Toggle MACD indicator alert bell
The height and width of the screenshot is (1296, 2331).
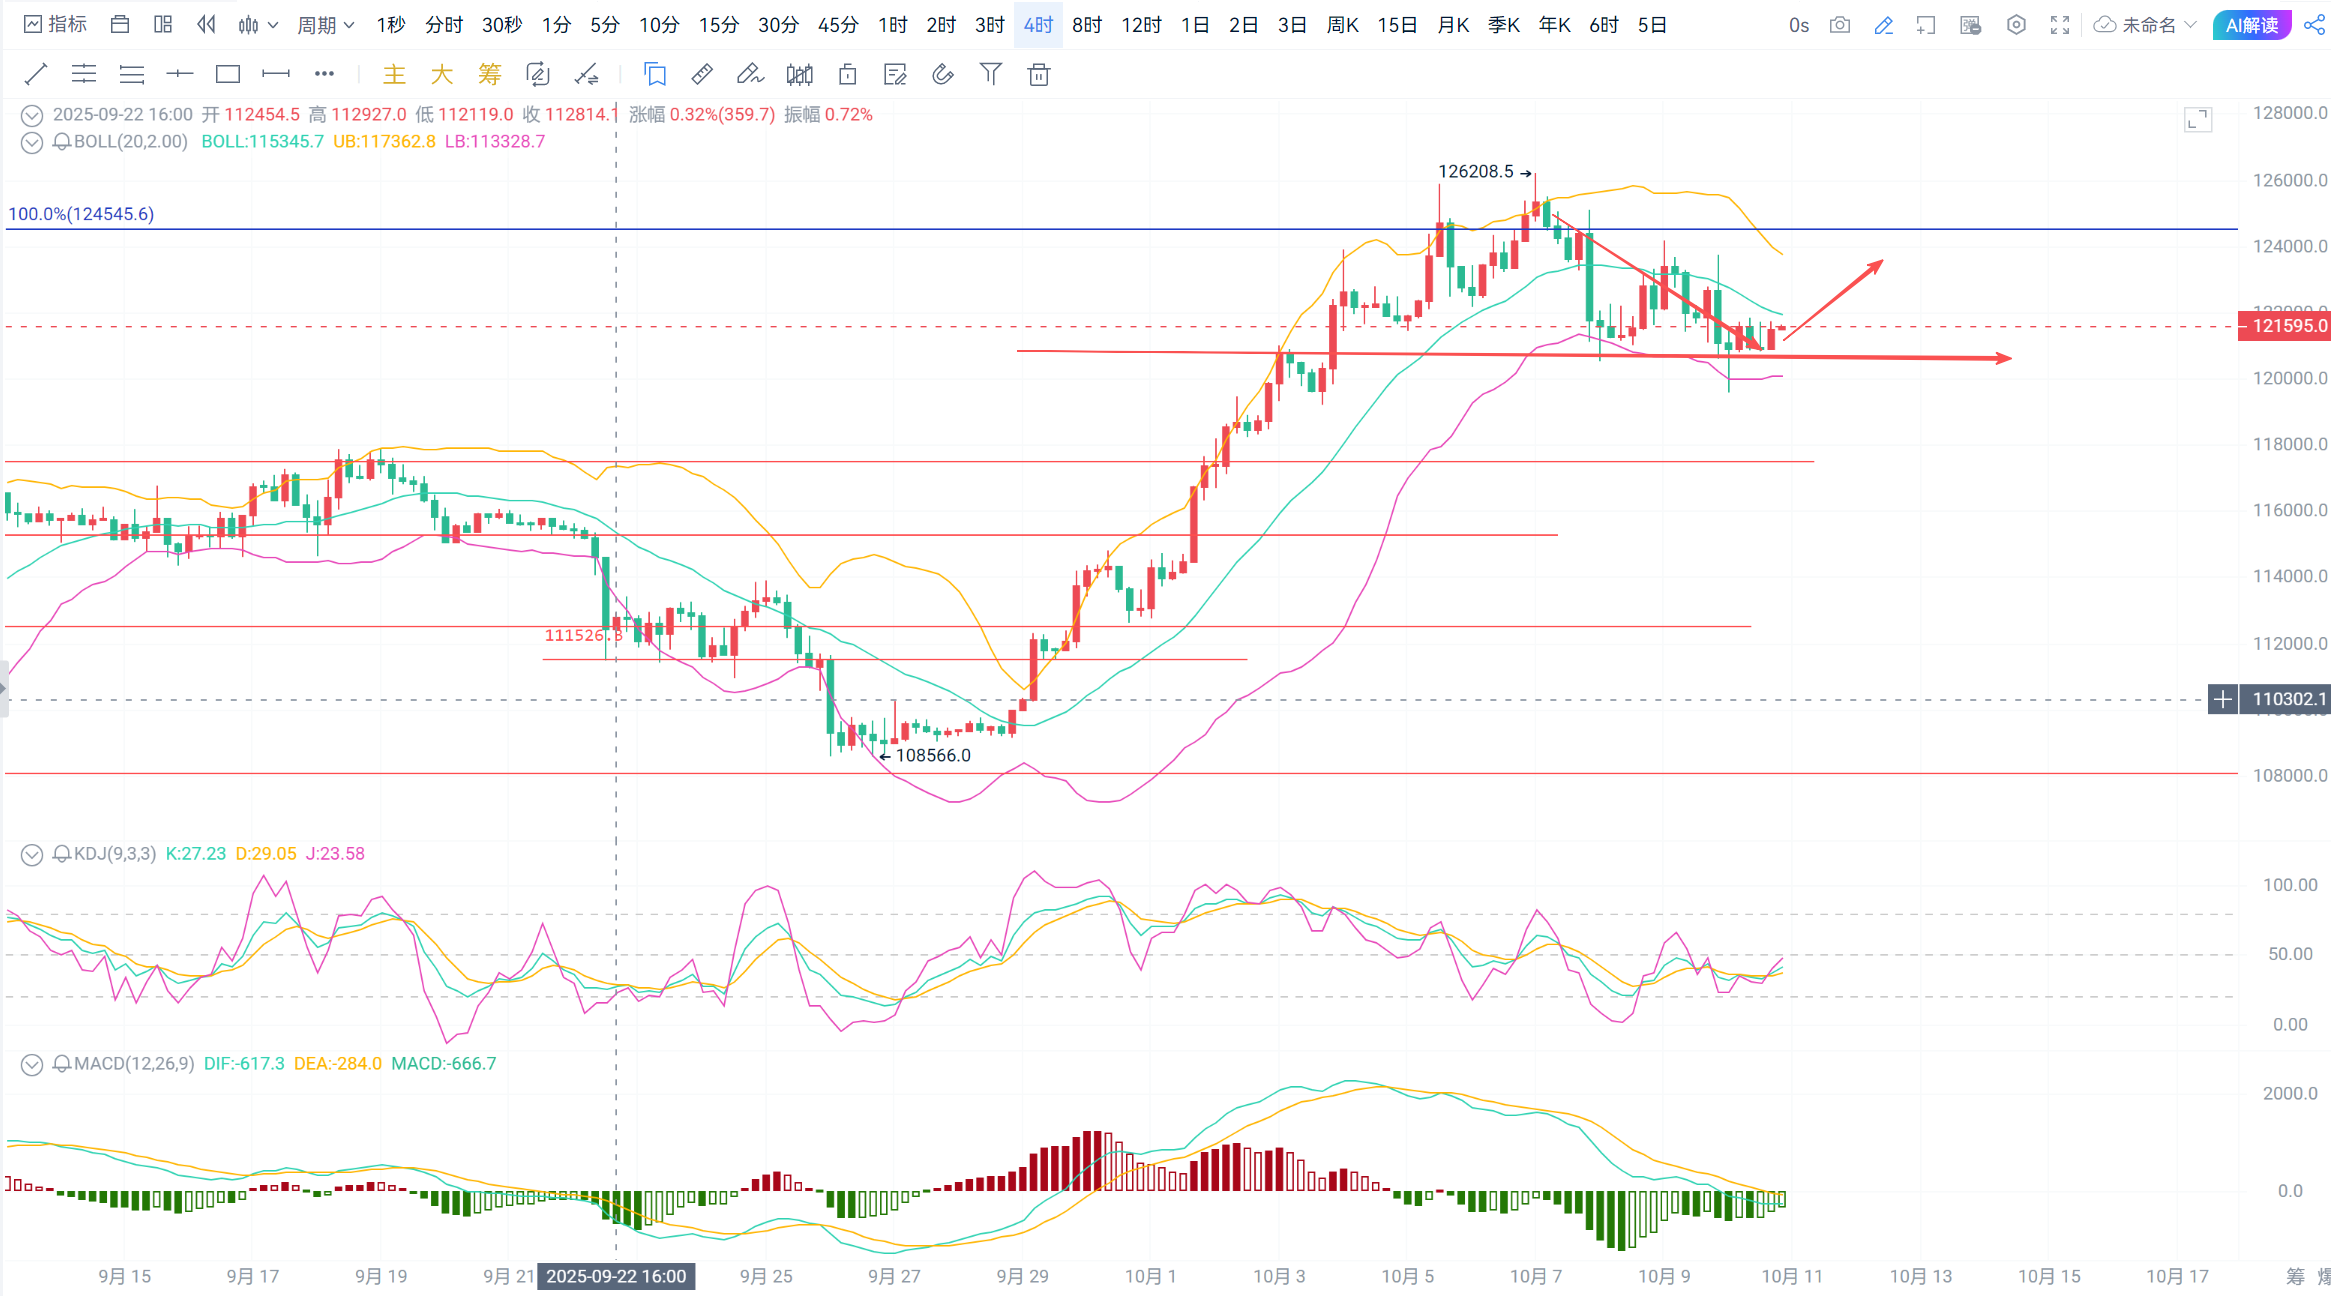62,1064
